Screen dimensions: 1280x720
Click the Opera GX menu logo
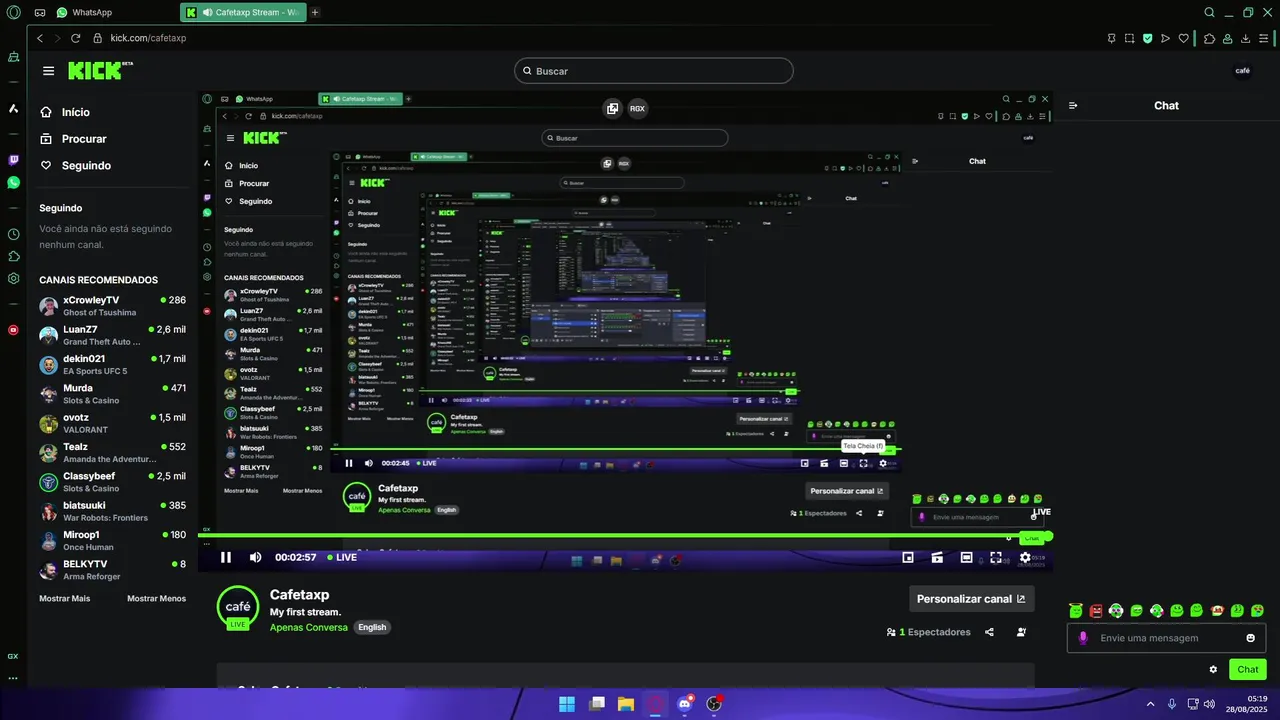[13, 12]
